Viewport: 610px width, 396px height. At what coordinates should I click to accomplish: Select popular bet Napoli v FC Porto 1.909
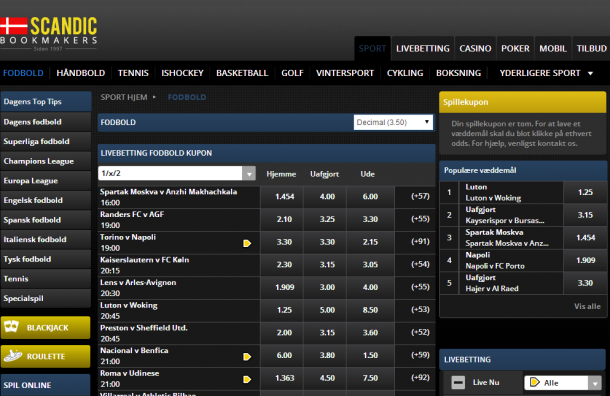coord(585,260)
